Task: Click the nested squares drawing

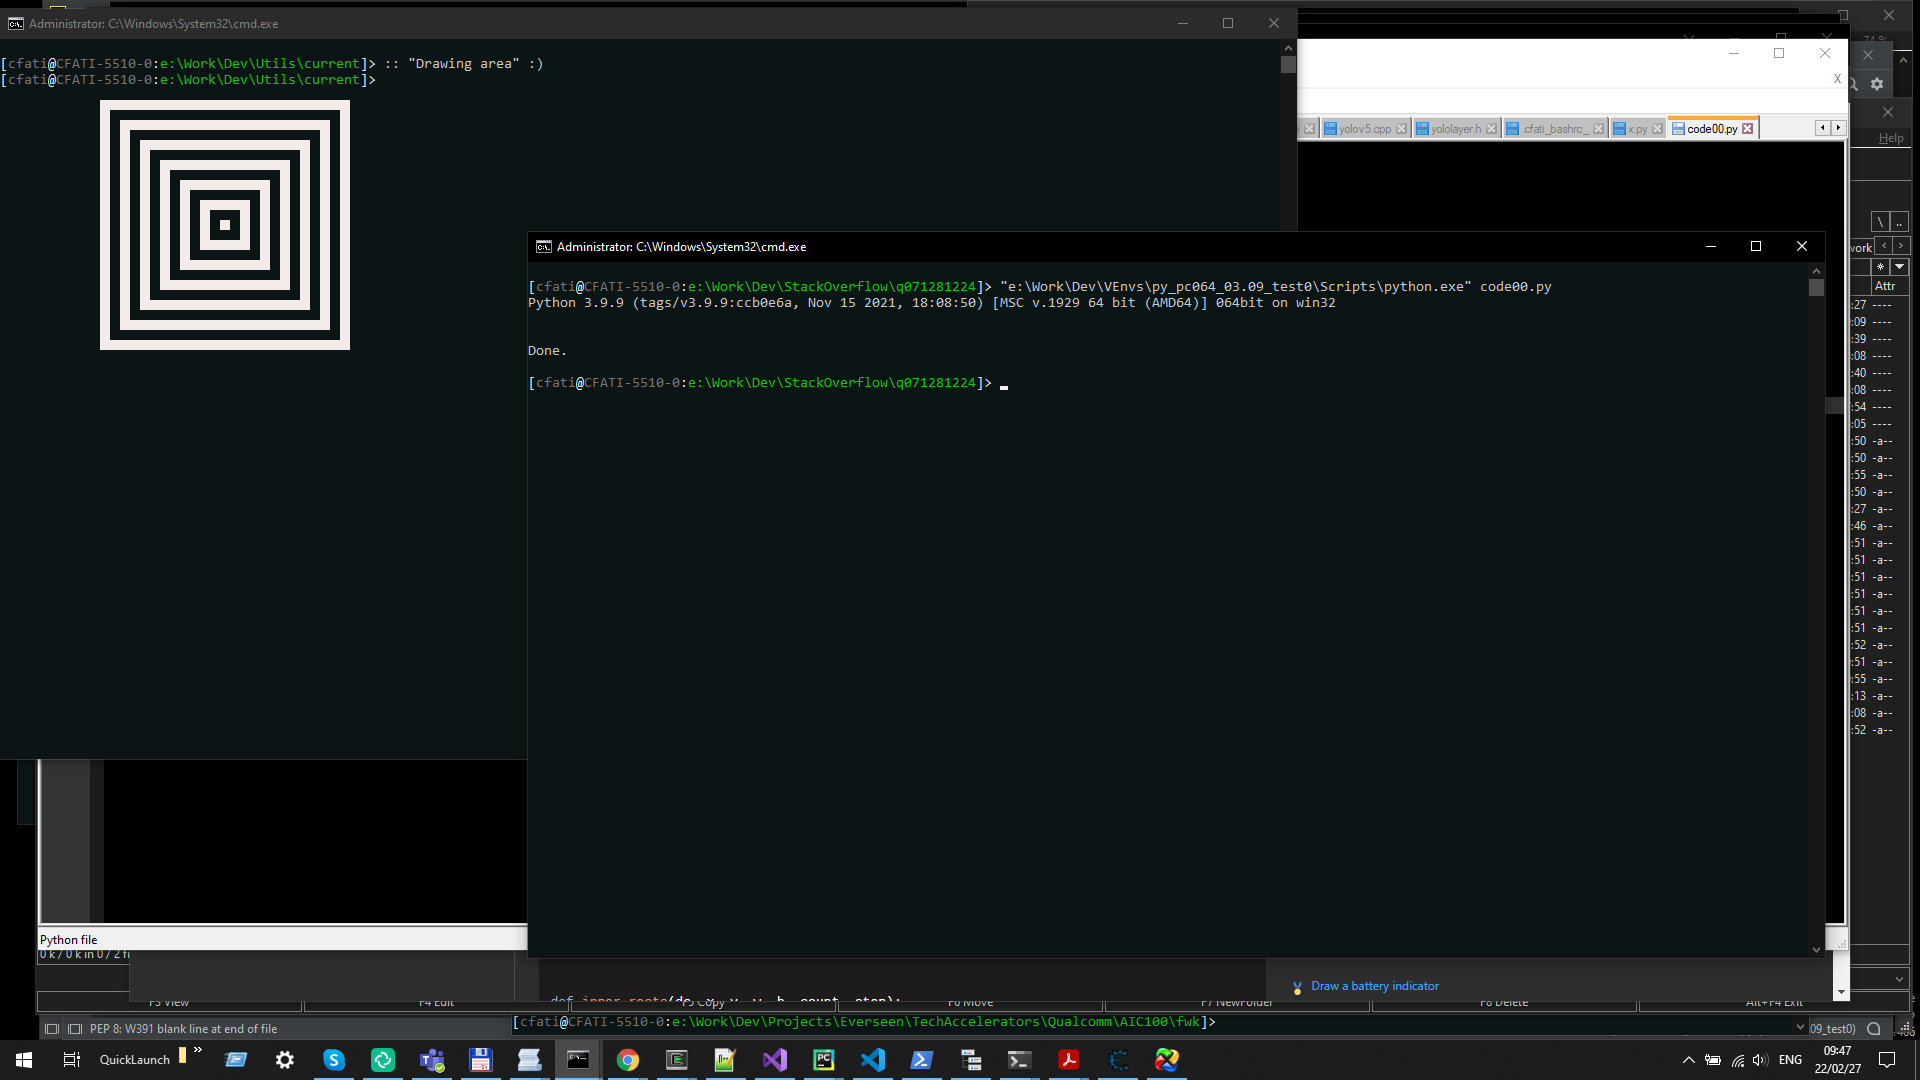Action: (x=225, y=225)
